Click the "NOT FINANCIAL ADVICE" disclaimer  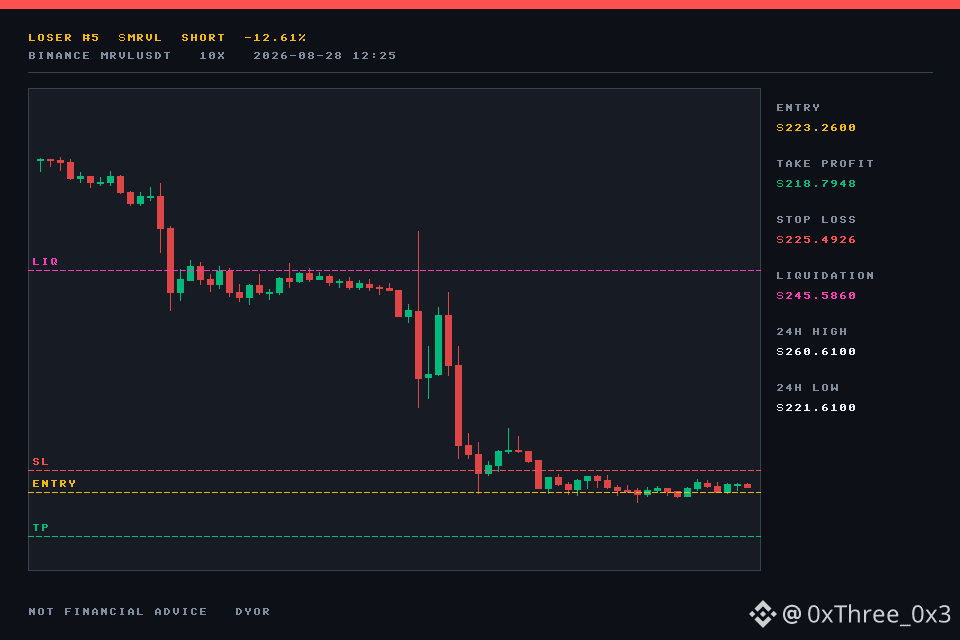click(118, 612)
